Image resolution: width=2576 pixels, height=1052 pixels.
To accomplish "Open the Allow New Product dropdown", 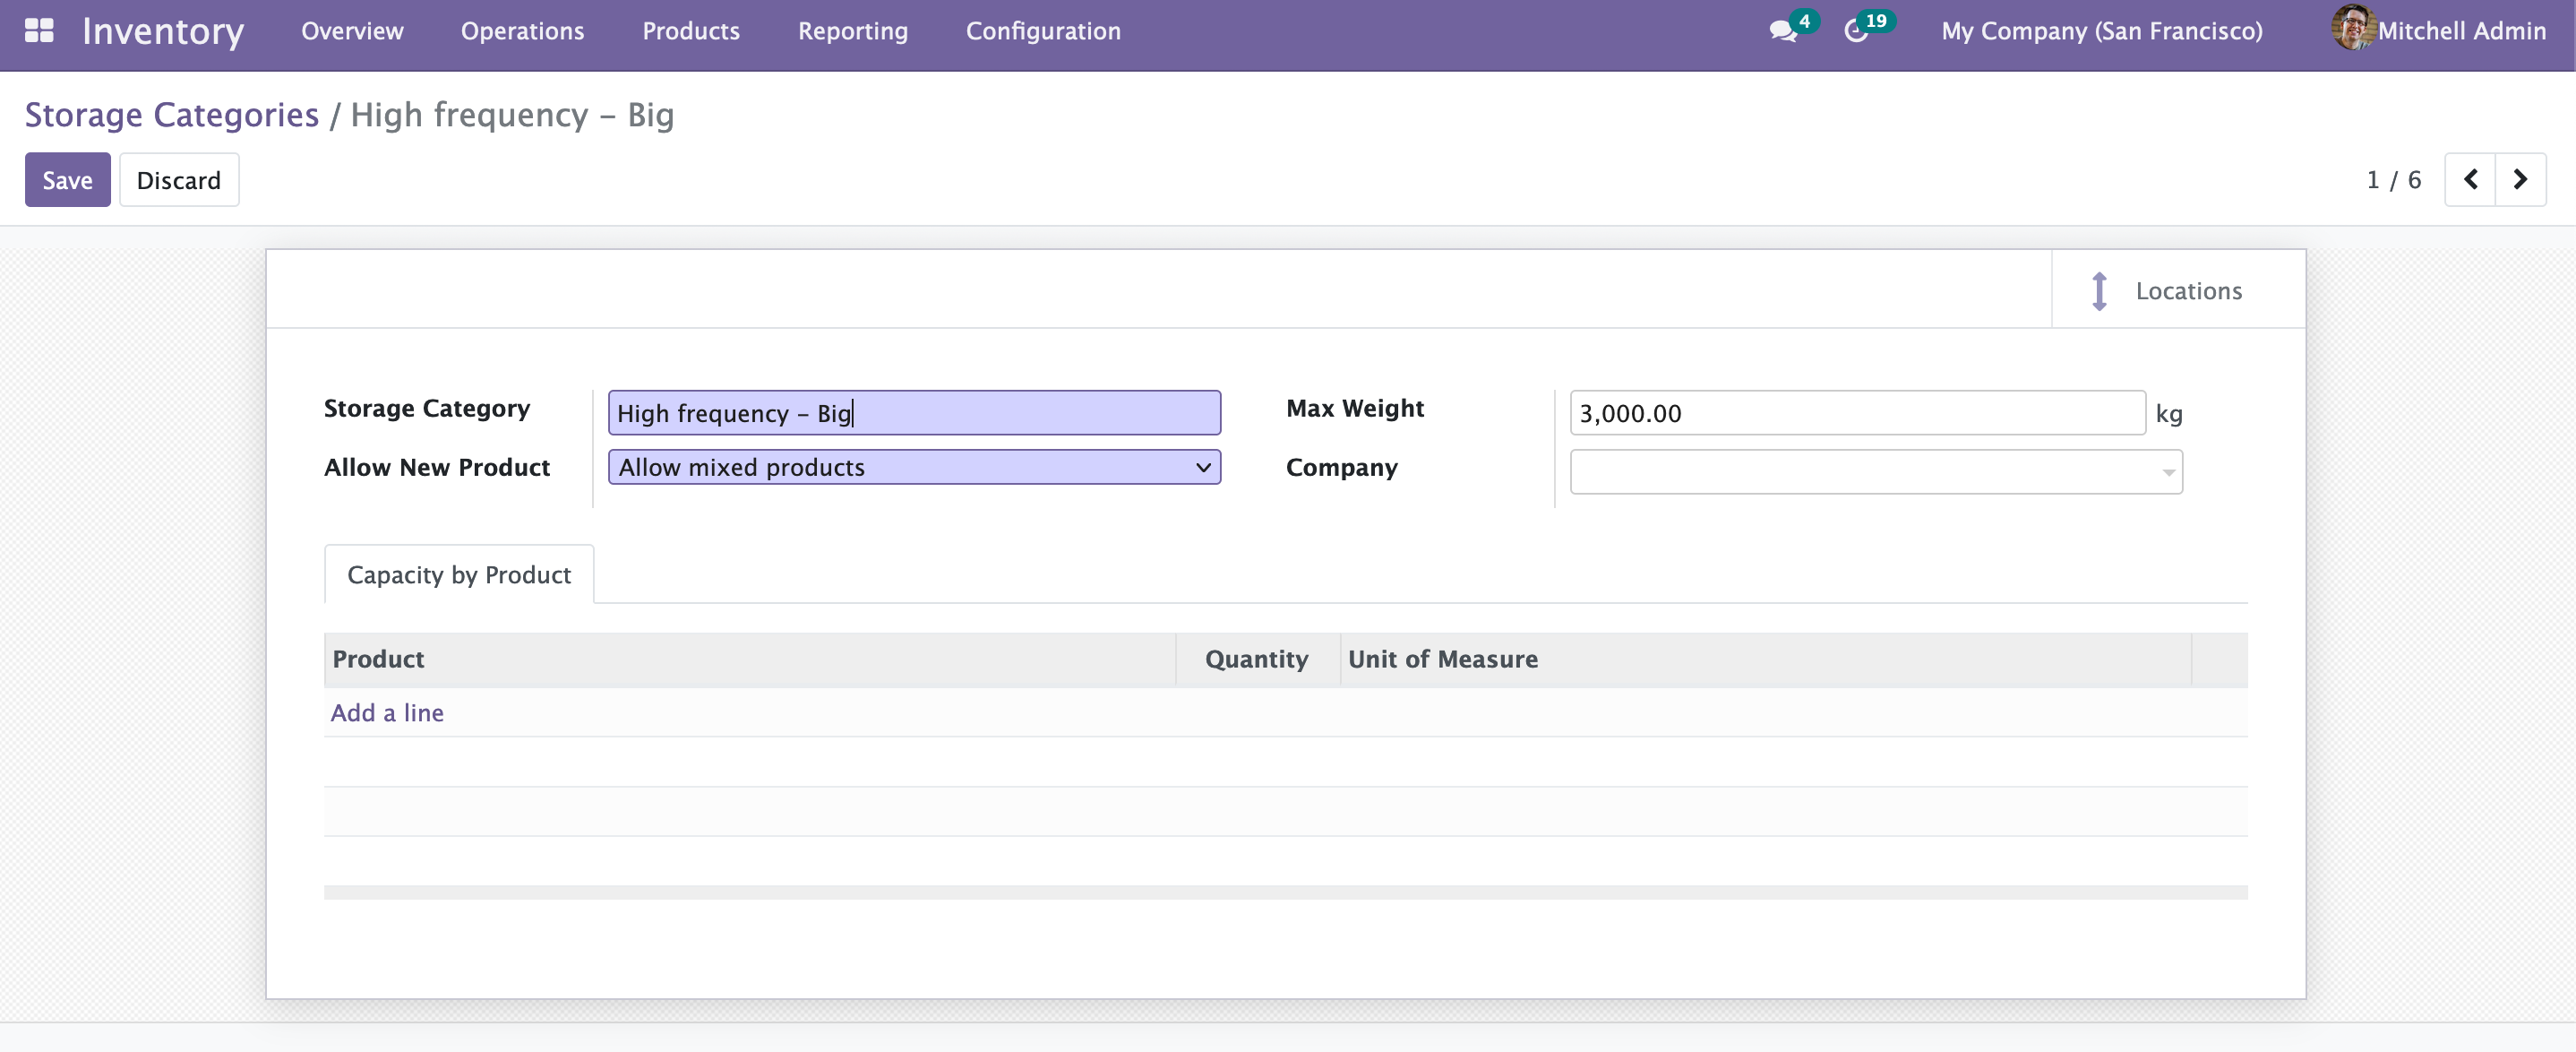I will [914, 467].
